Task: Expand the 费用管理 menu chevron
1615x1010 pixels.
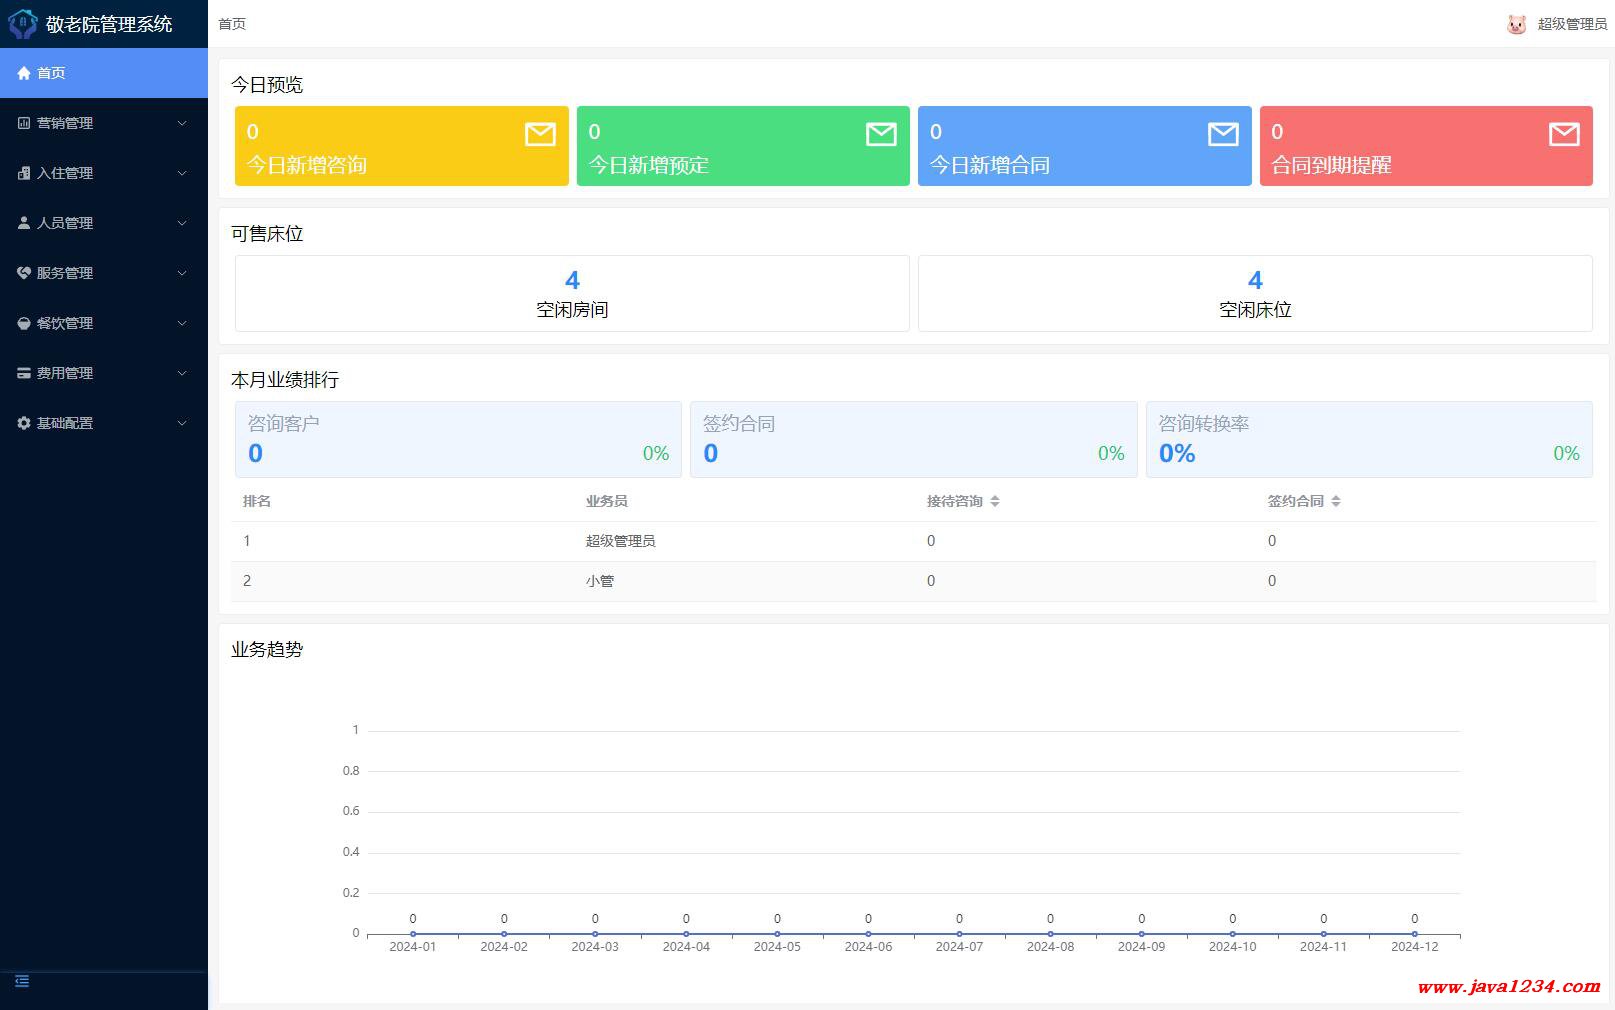Action: pos(182,373)
